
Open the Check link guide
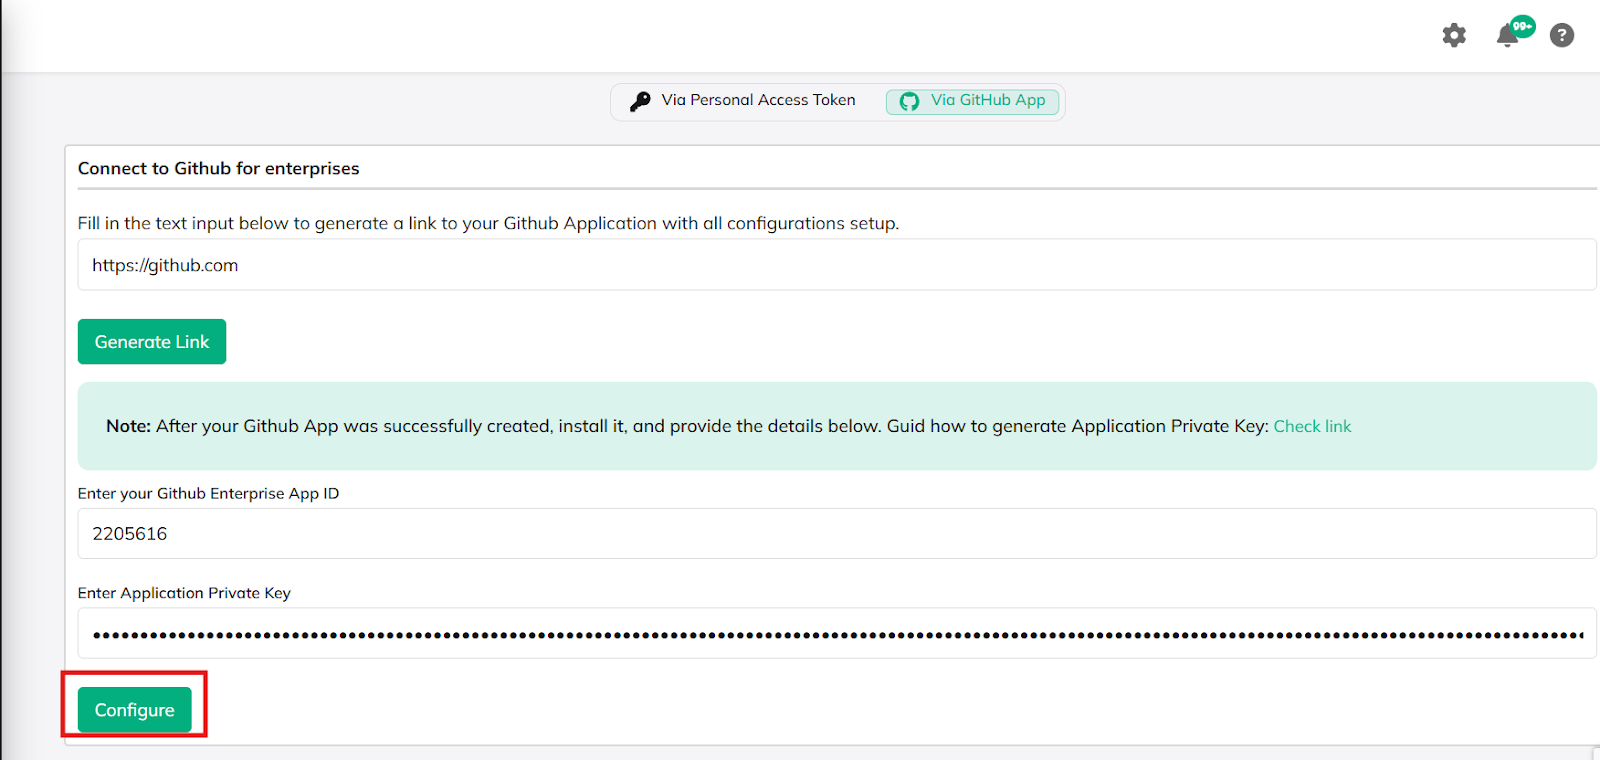[1312, 427]
